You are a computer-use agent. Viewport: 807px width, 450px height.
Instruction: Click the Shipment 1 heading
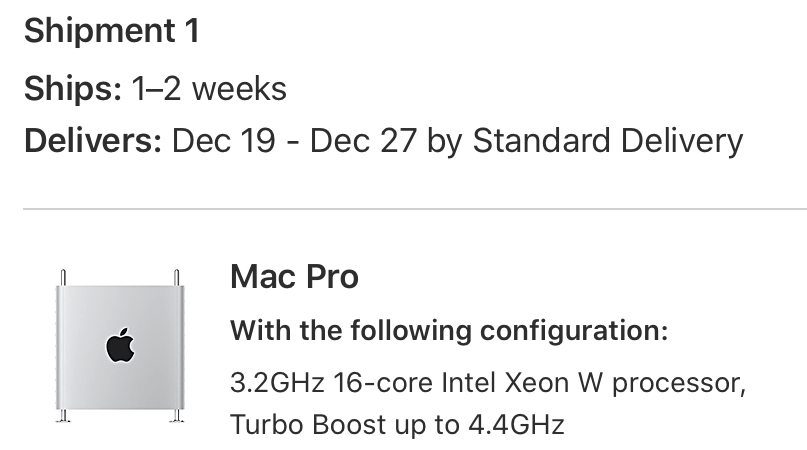(112, 30)
